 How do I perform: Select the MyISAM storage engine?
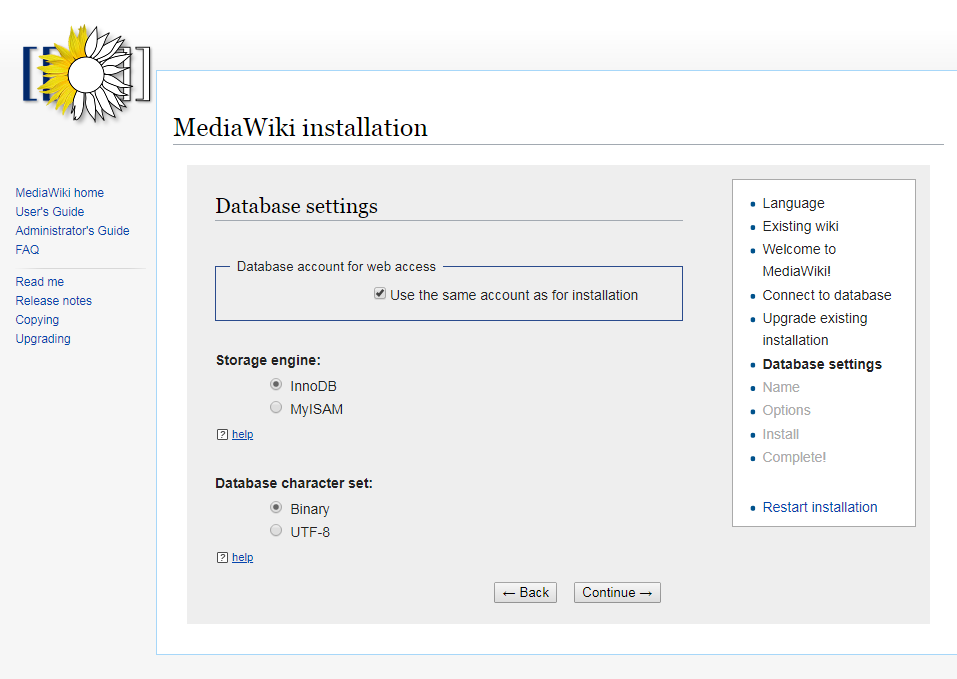click(276, 408)
